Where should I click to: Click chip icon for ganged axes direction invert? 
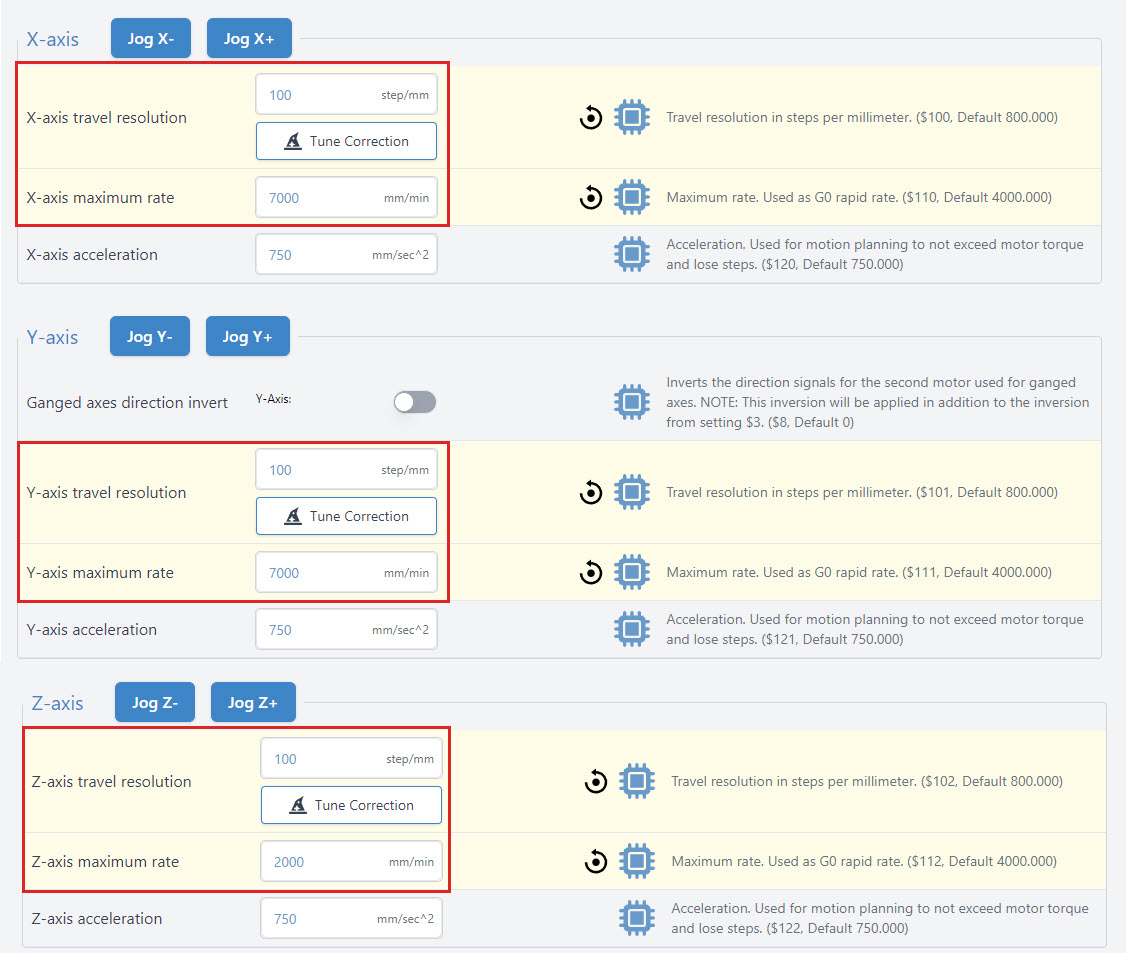631,402
